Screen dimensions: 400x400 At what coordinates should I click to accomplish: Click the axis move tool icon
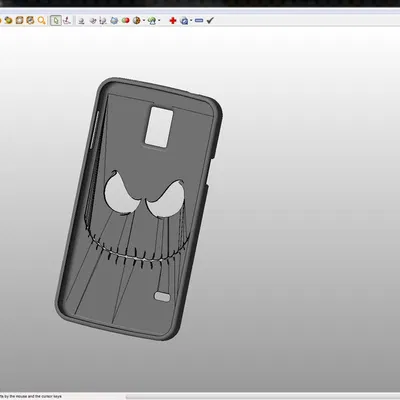point(67,21)
